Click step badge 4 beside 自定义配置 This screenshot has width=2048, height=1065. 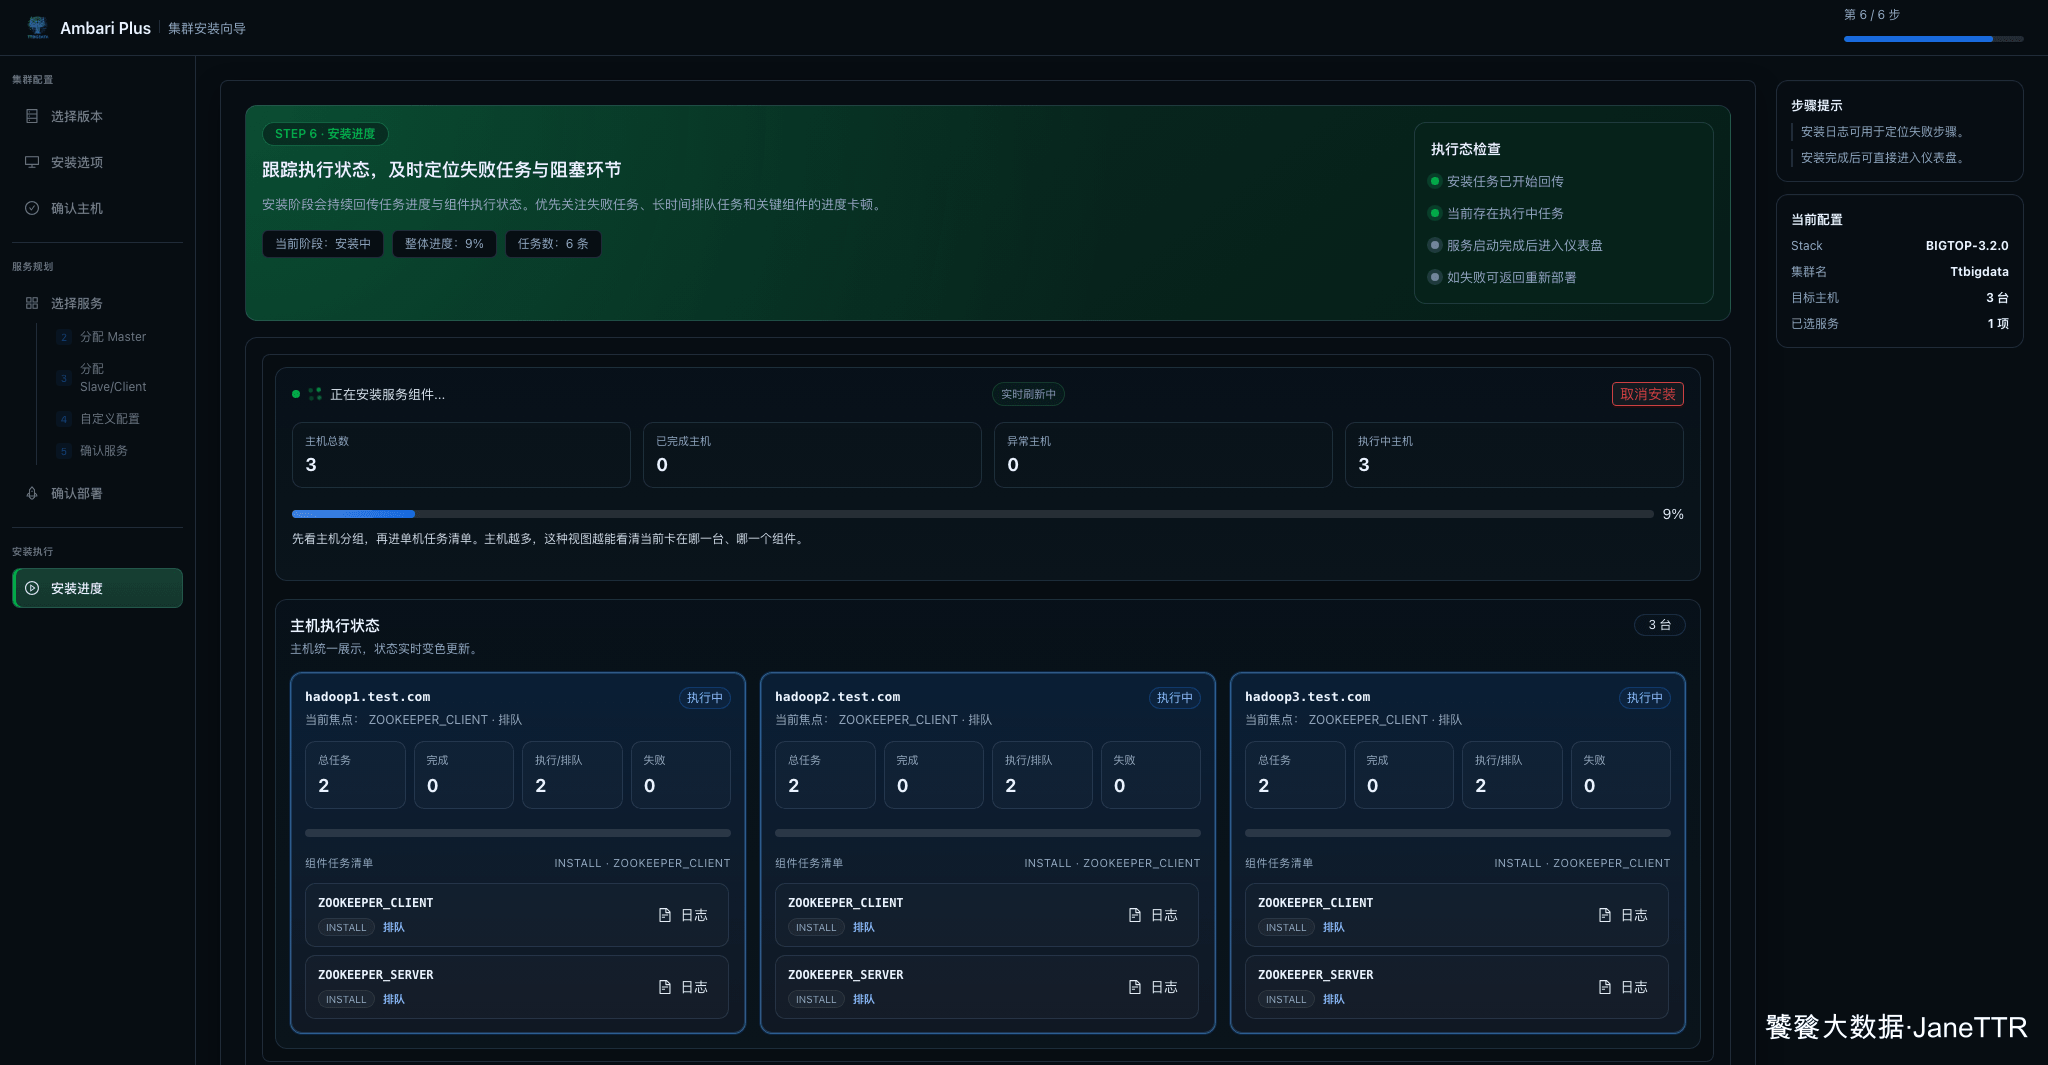64,419
